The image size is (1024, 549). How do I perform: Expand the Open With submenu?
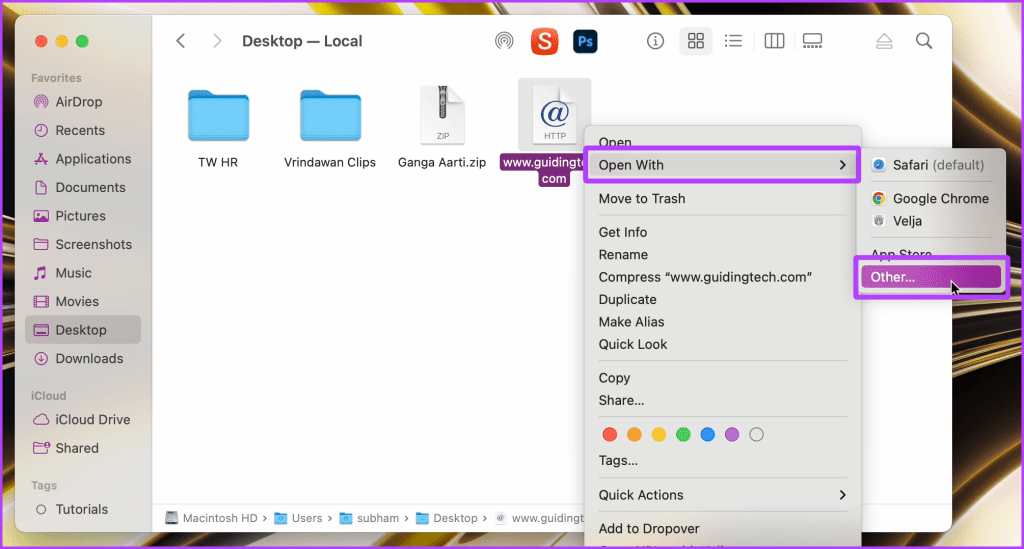722,165
